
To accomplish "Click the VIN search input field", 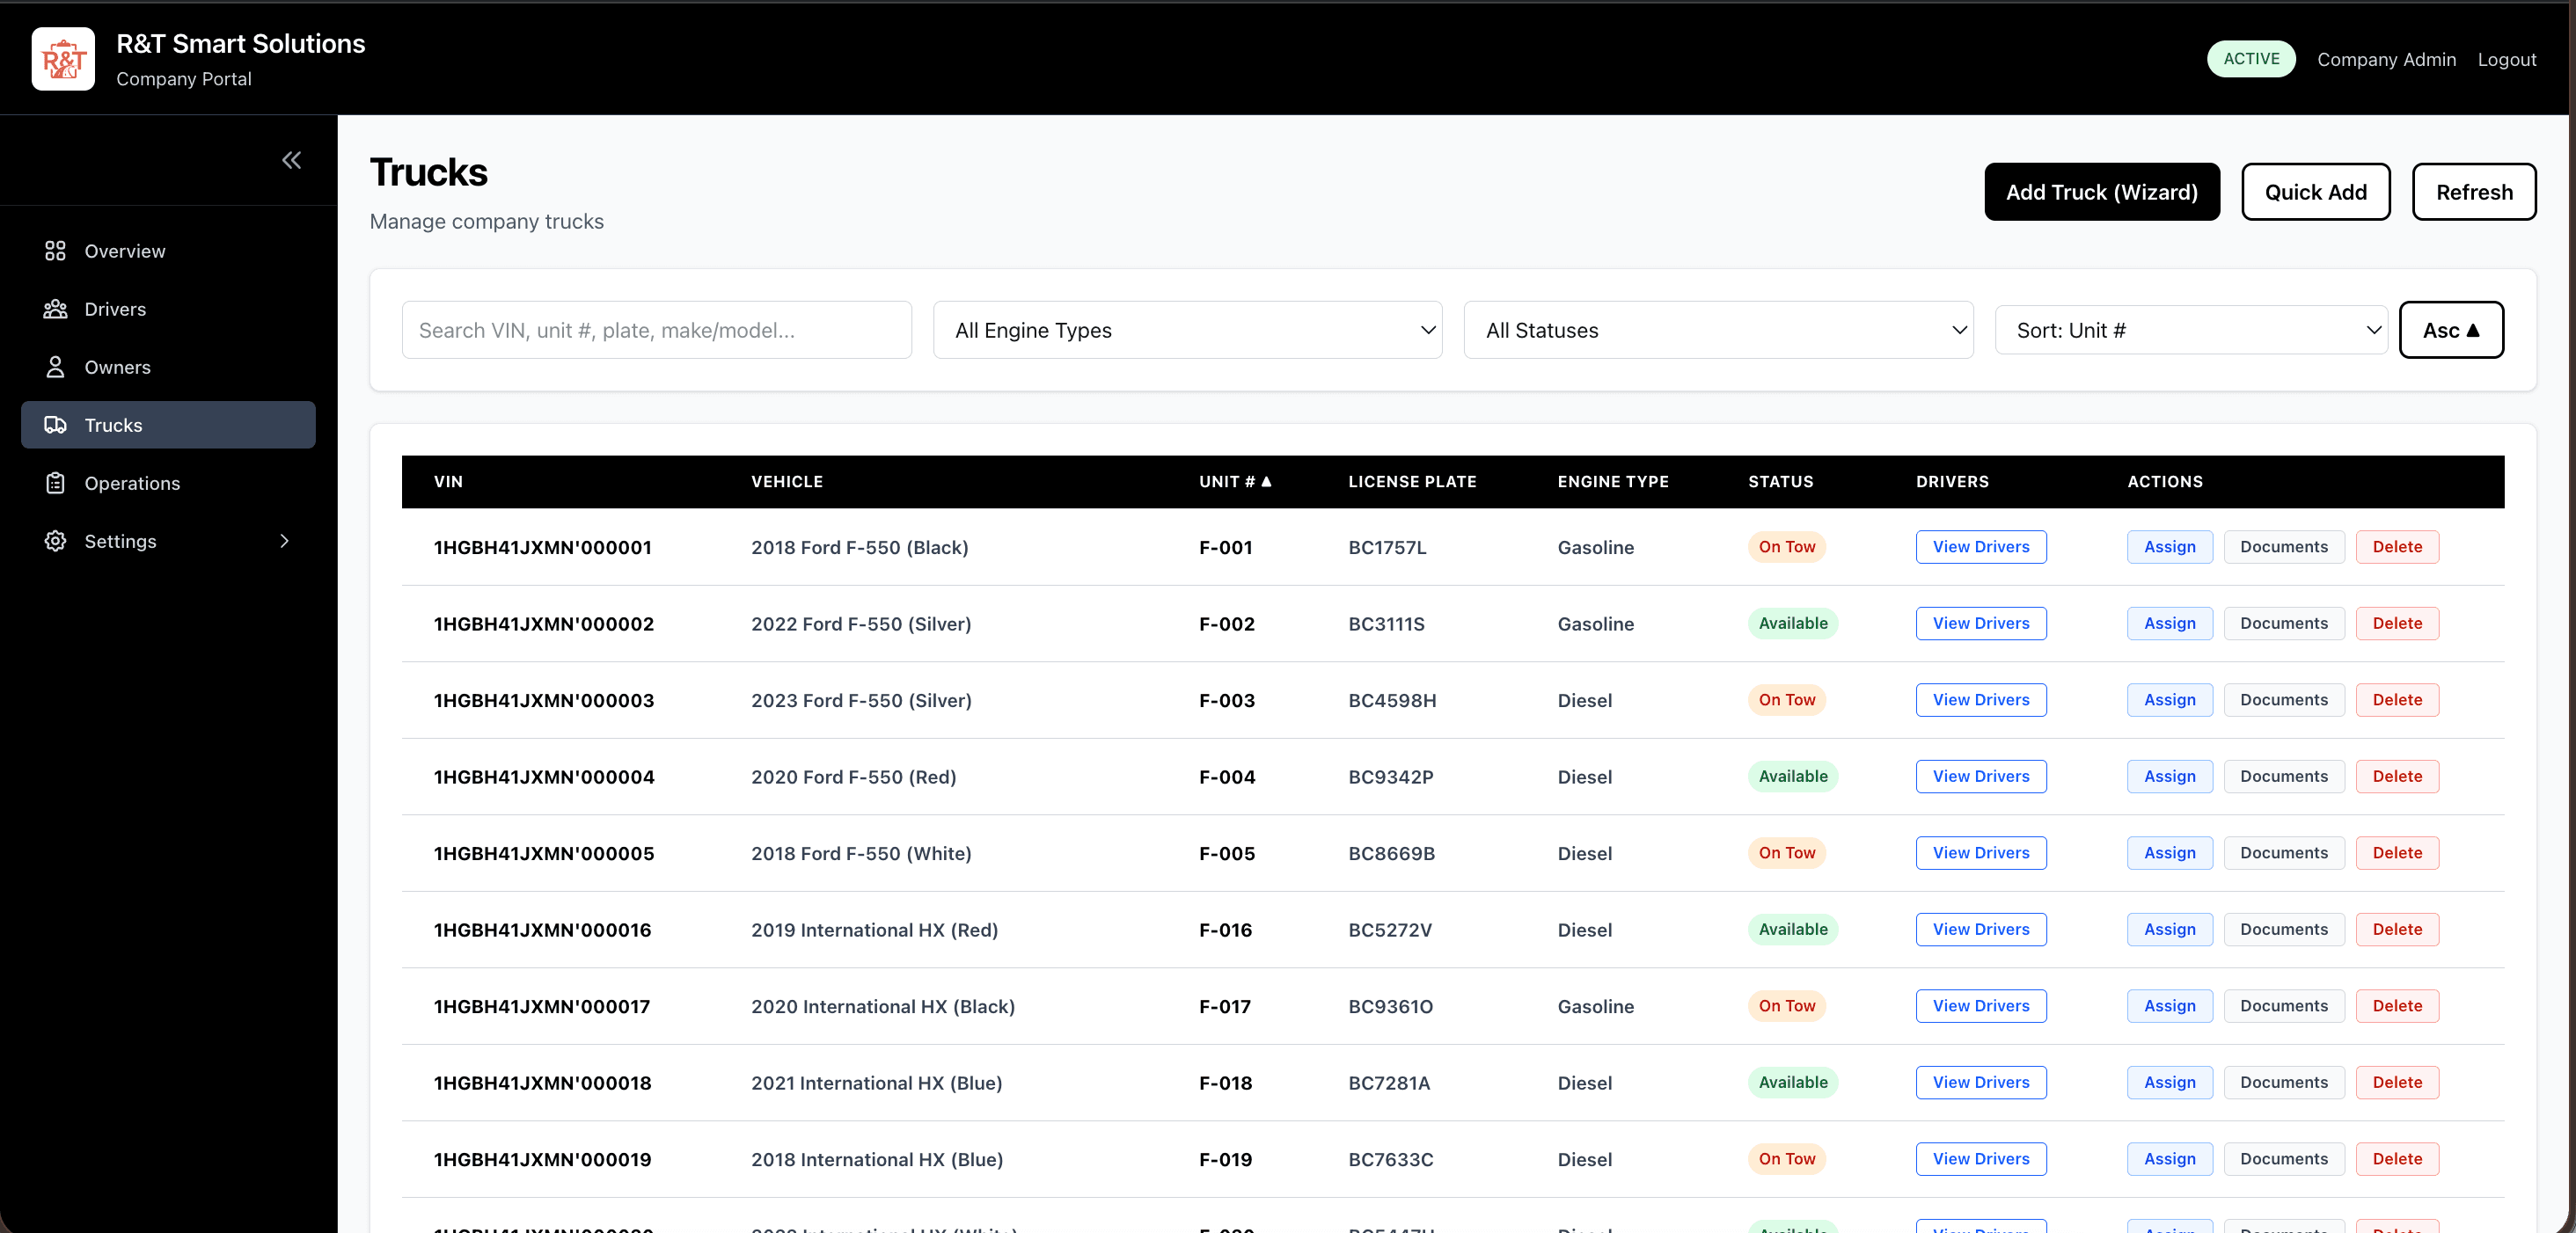I will click(x=656, y=330).
